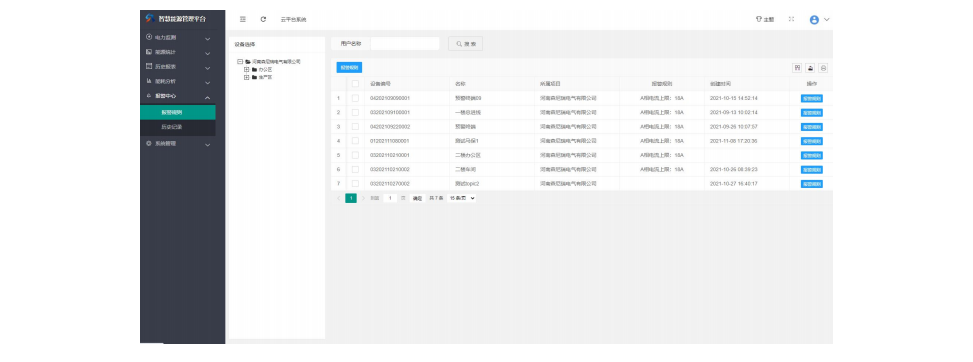Open the 15条/页 page size dropdown
The height and width of the screenshot is (362, 973).
click(x=462, y=198)
